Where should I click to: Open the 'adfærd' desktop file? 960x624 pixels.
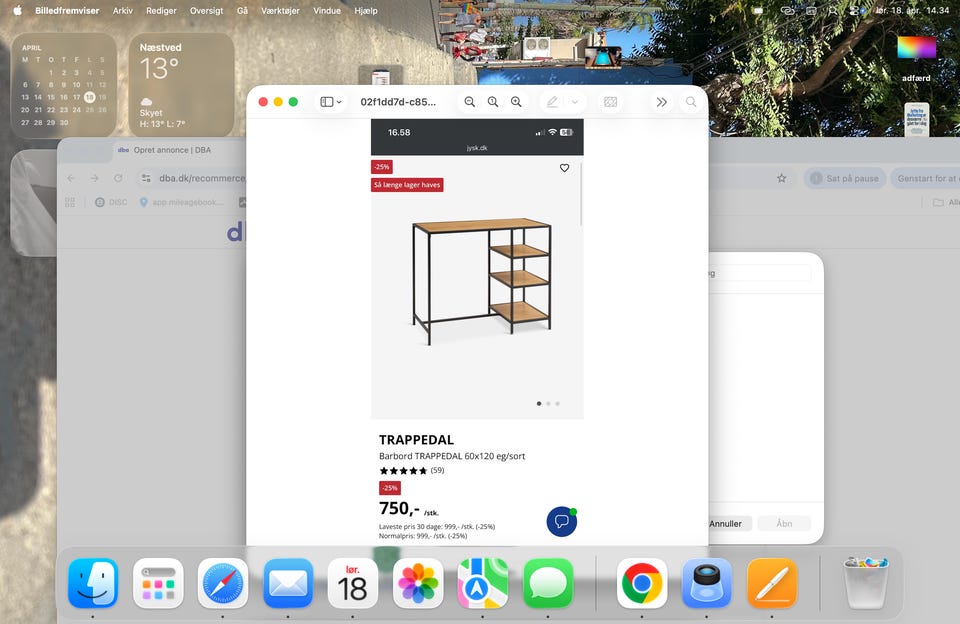coord(916,59)
